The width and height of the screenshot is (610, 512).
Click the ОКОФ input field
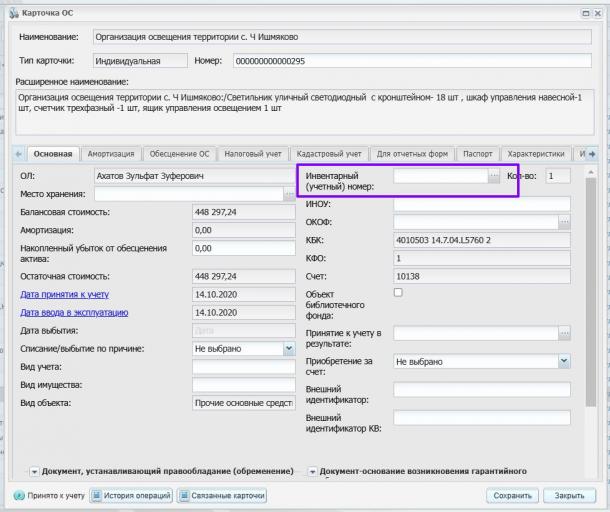click(476, 222)
